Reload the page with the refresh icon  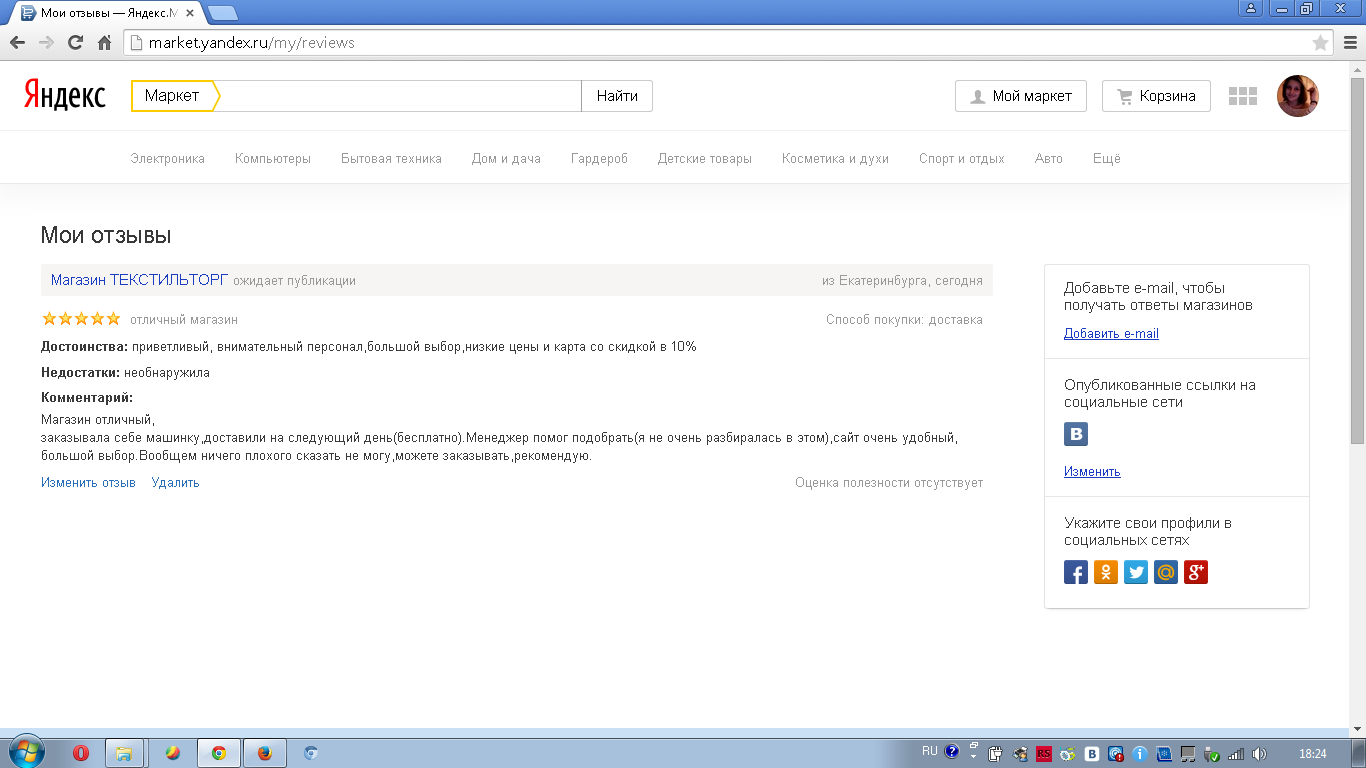75,43
